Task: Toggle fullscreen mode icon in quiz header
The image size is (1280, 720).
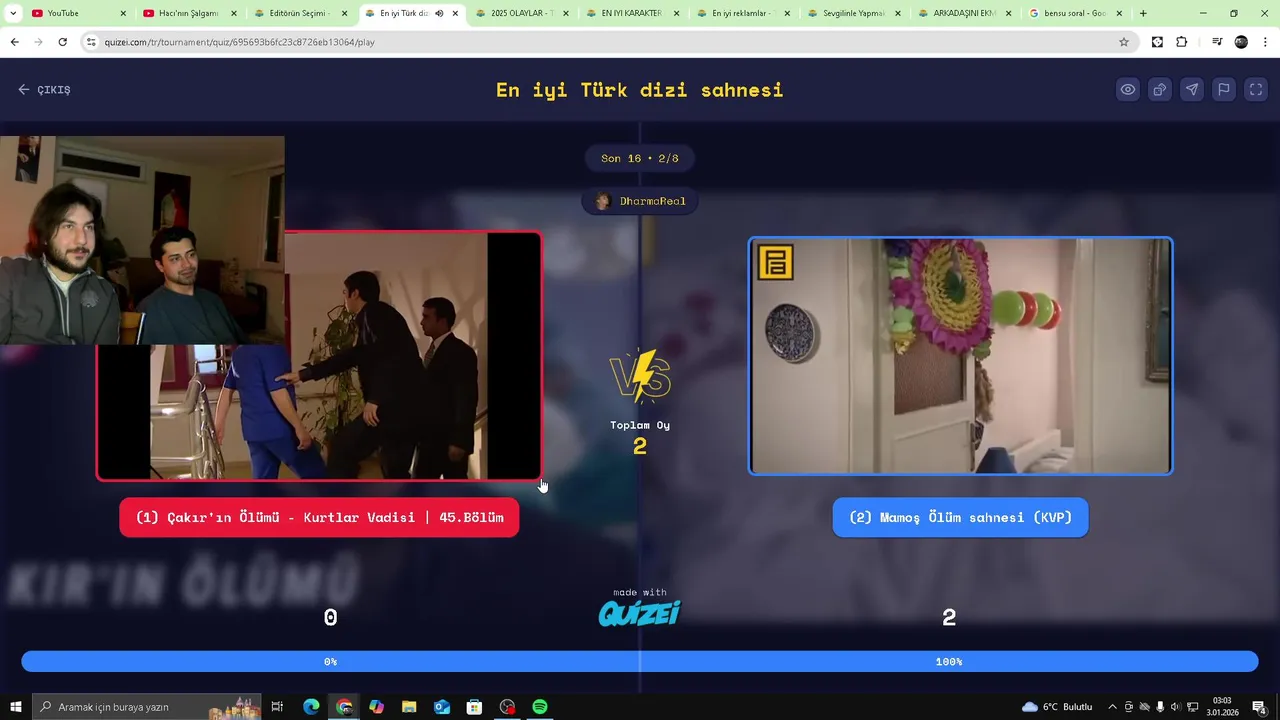Action: click(1256, 89)
